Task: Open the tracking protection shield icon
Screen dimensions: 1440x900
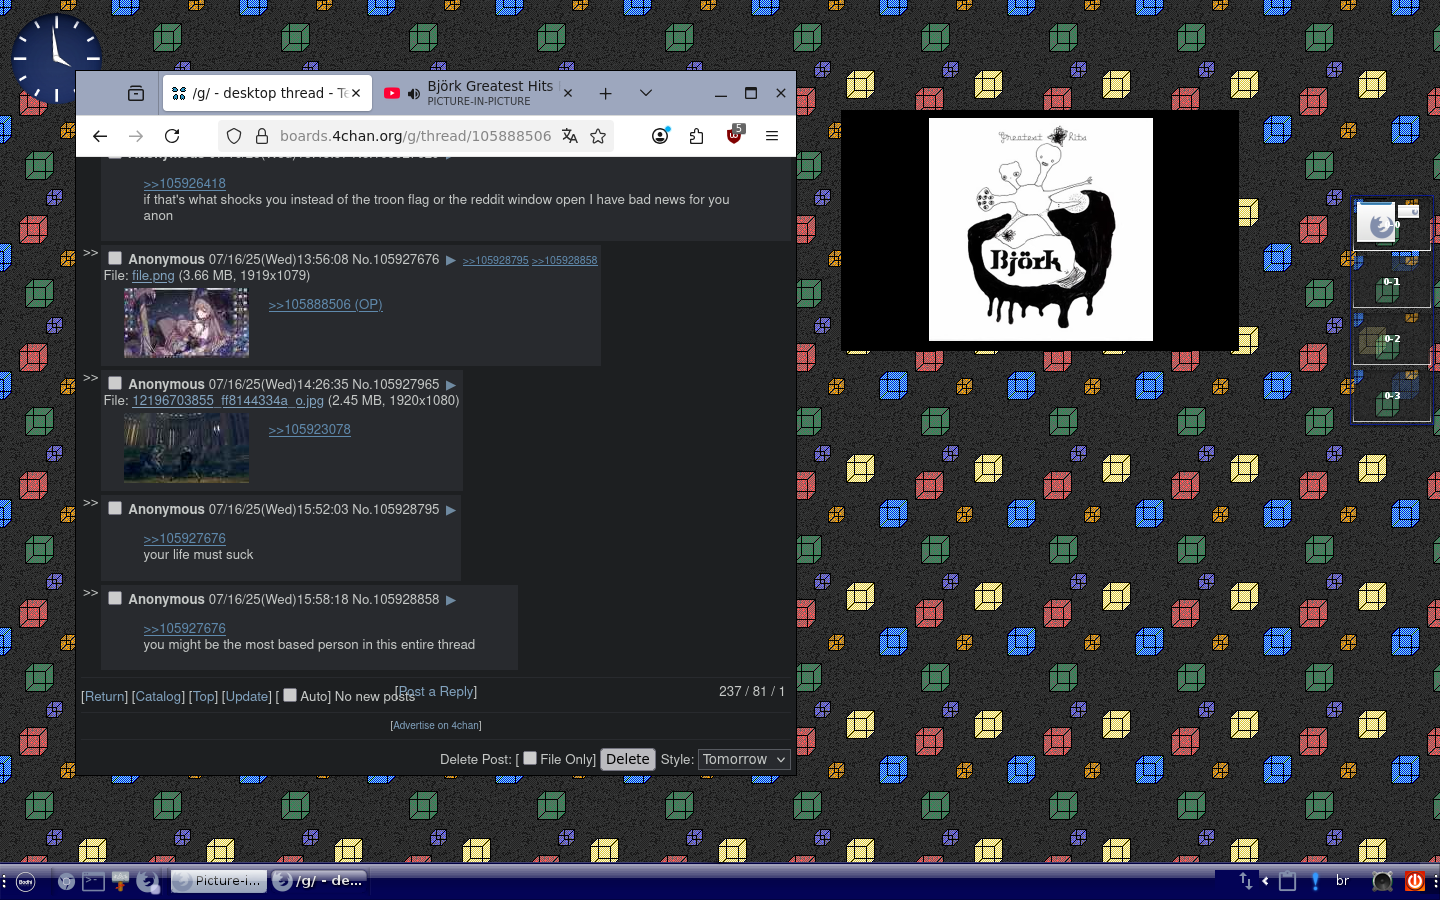Action: click(234, 136)
